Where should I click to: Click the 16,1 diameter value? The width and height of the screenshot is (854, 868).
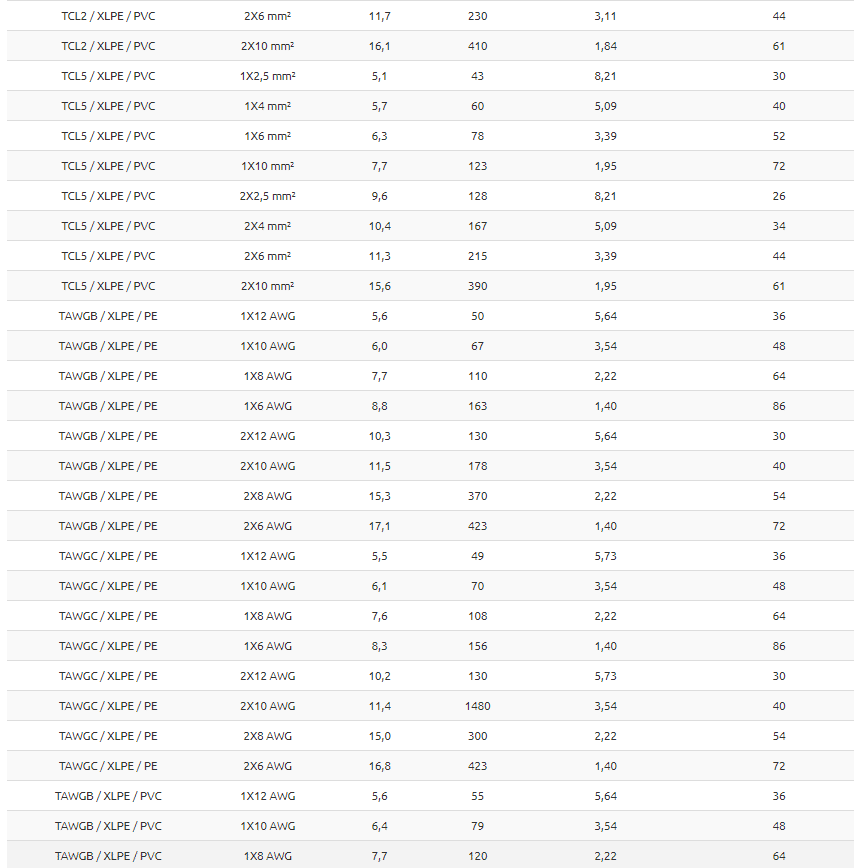tap(379, 46)
